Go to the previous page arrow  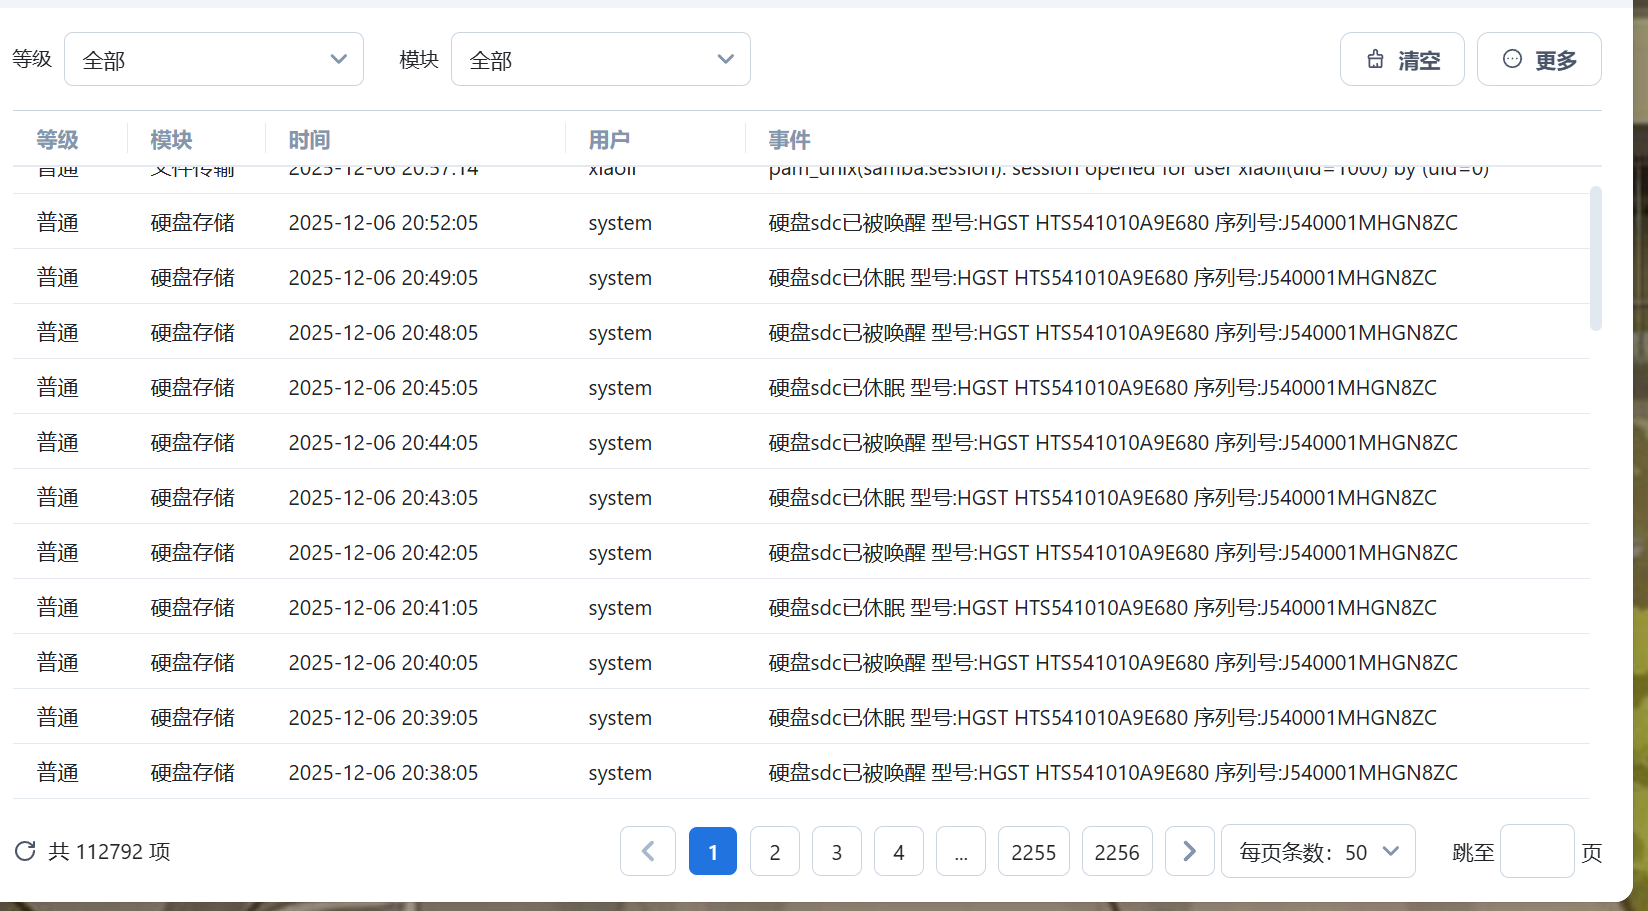tap(648, 851)
